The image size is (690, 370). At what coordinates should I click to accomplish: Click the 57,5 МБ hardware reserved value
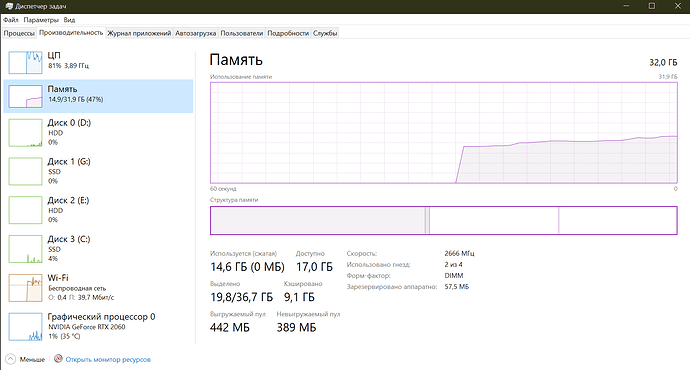pos(457,286)
